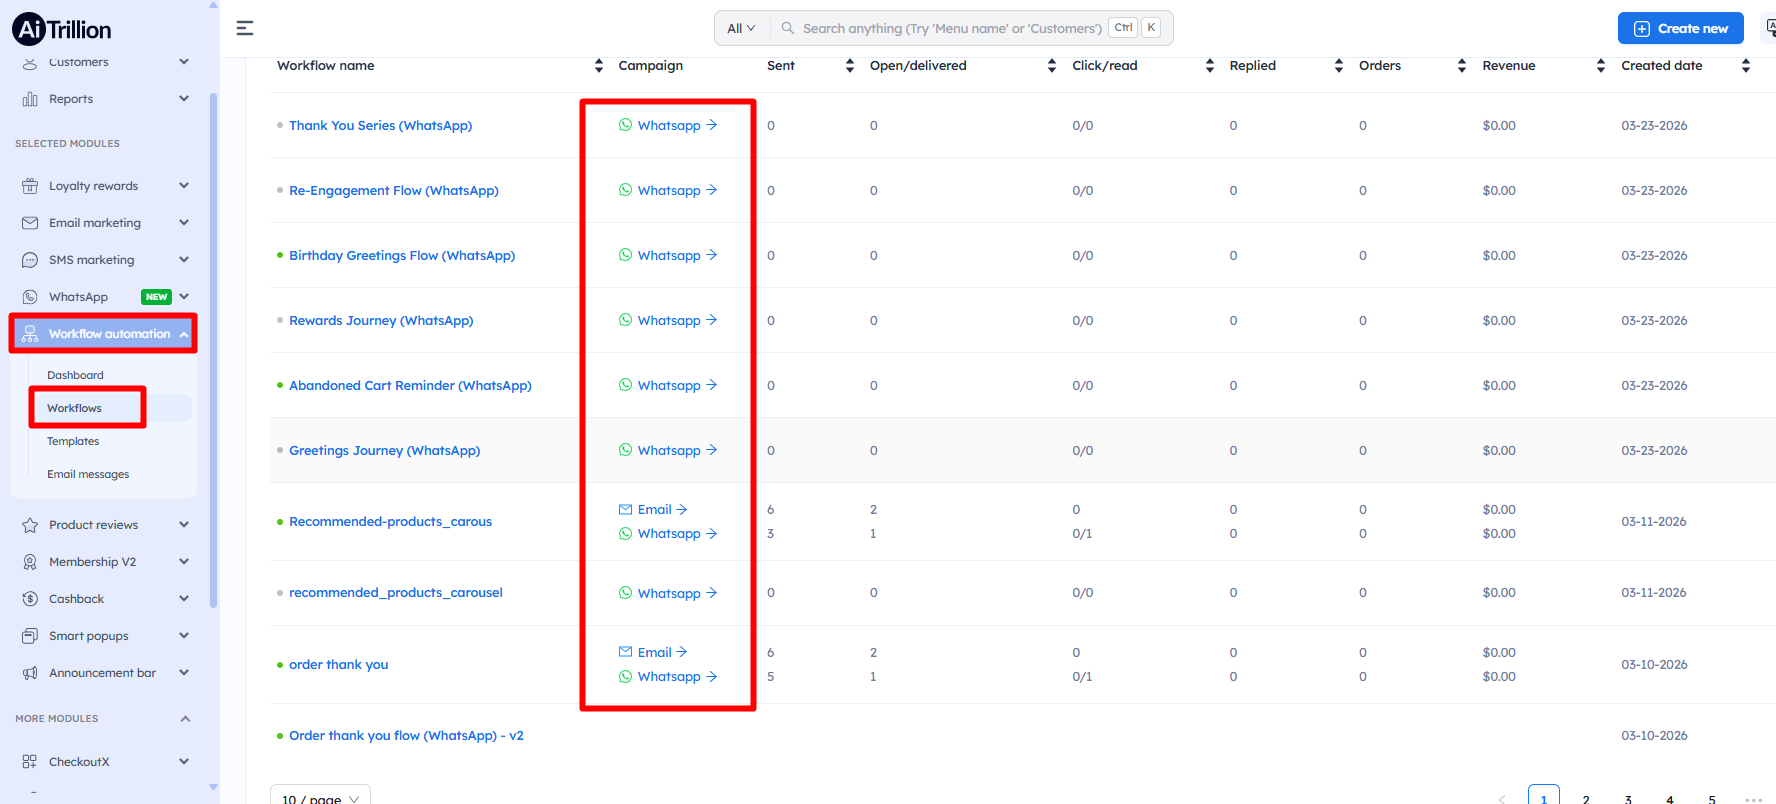This screenshot has height=804, width=1776.
Task: Go to page 2 of workflows
Action: tap(1586, 798)
